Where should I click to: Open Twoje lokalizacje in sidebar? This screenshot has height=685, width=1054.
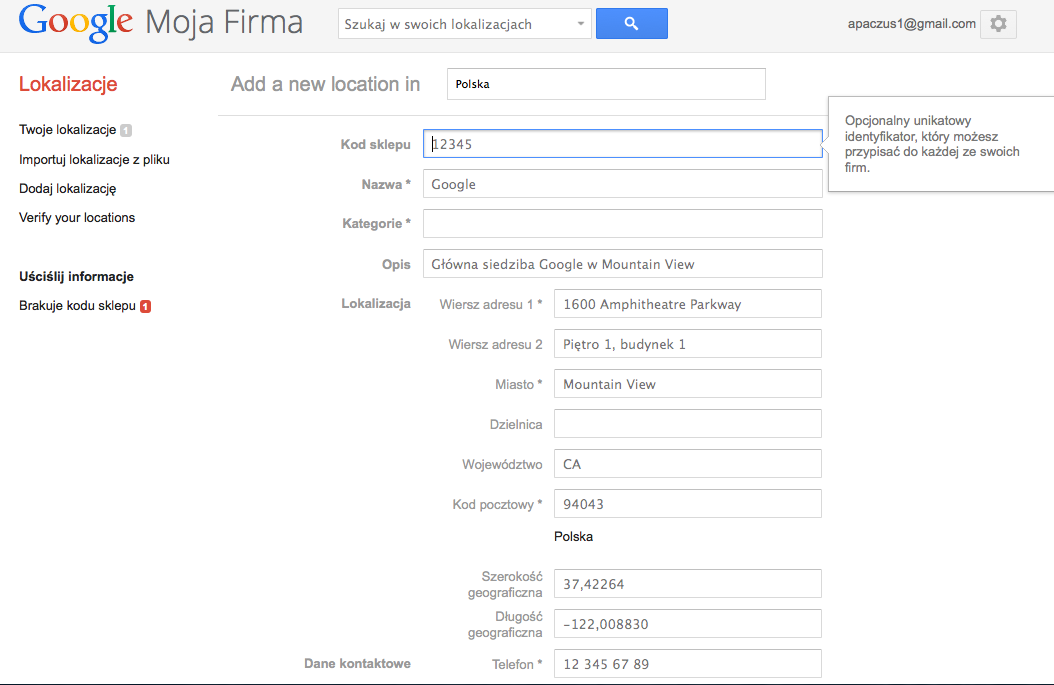tap(67, 130)
